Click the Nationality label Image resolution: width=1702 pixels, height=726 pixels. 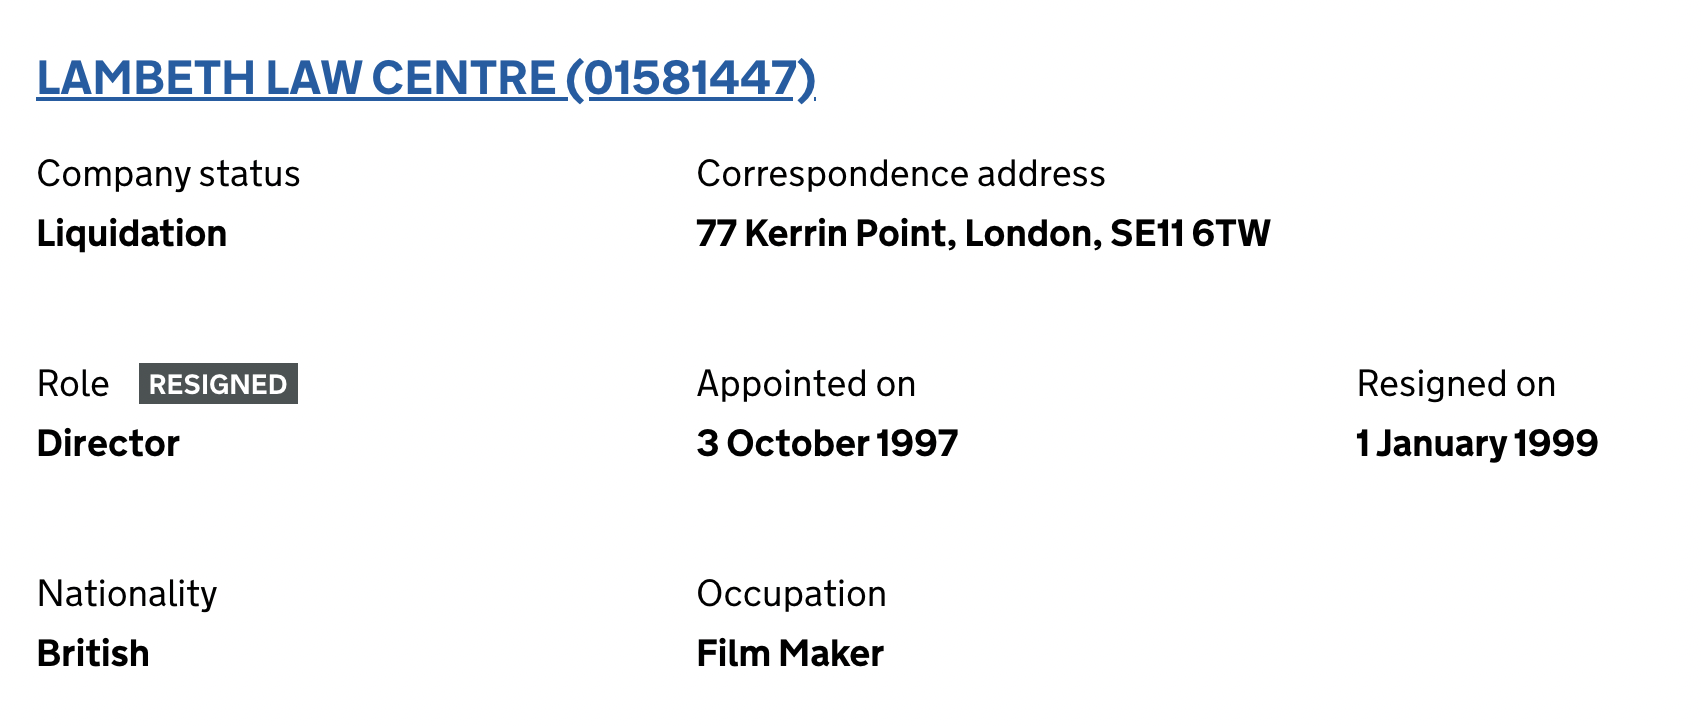tap(127, 594)
